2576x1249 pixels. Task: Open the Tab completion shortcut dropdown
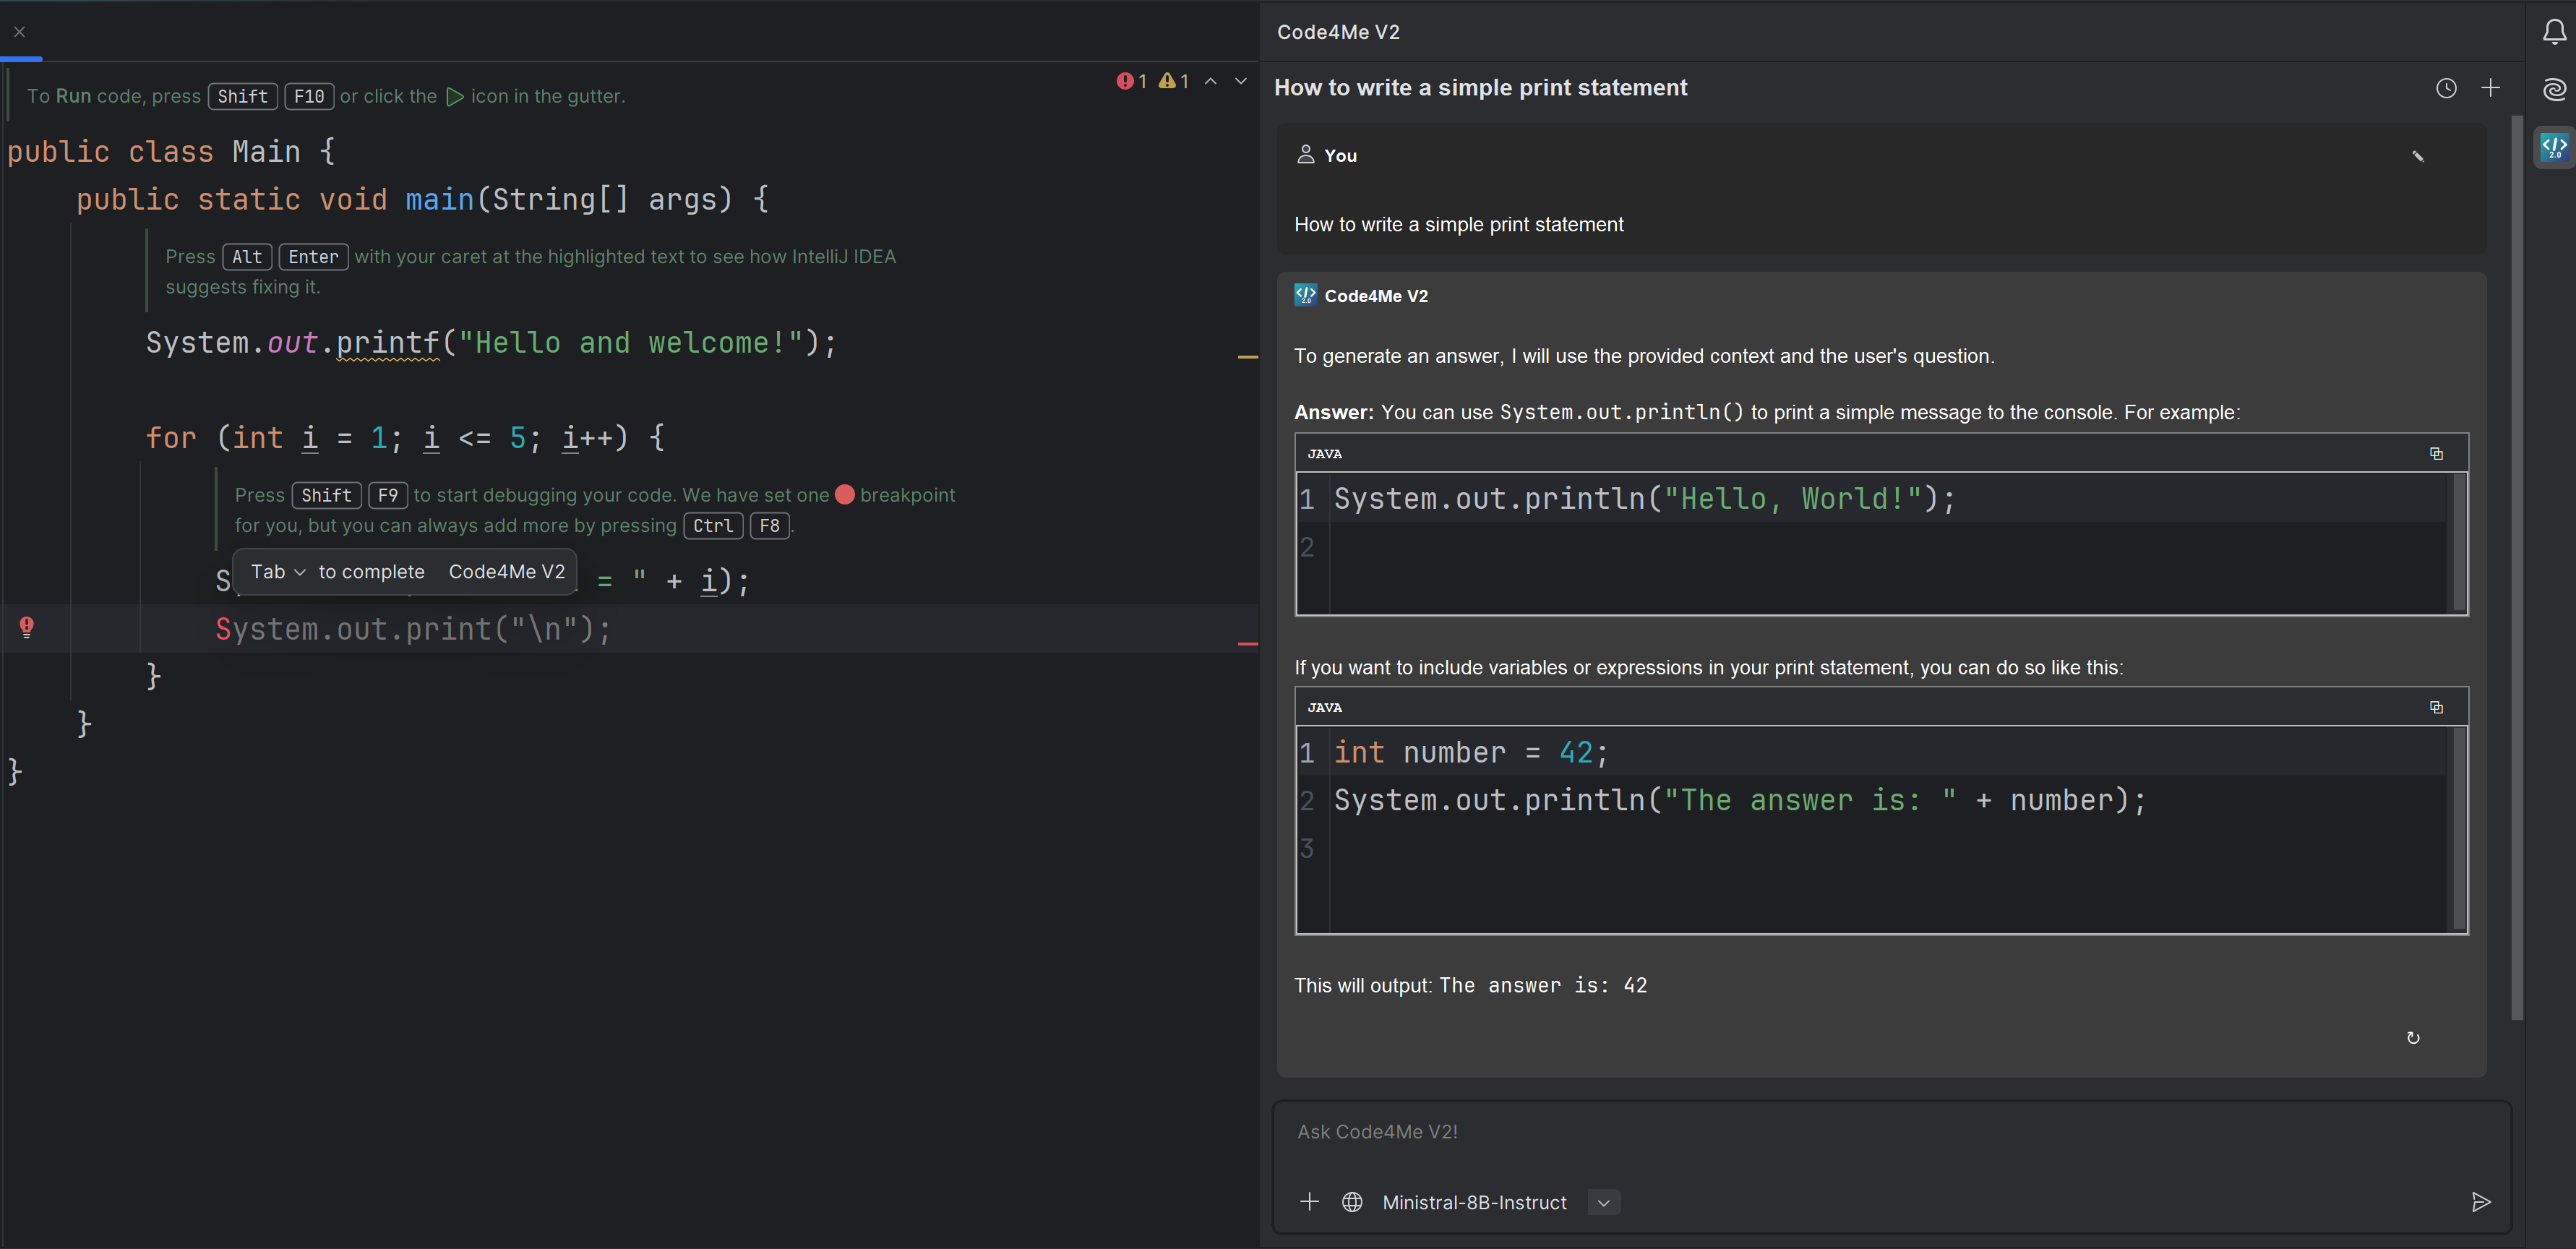(x=299, y=572)
